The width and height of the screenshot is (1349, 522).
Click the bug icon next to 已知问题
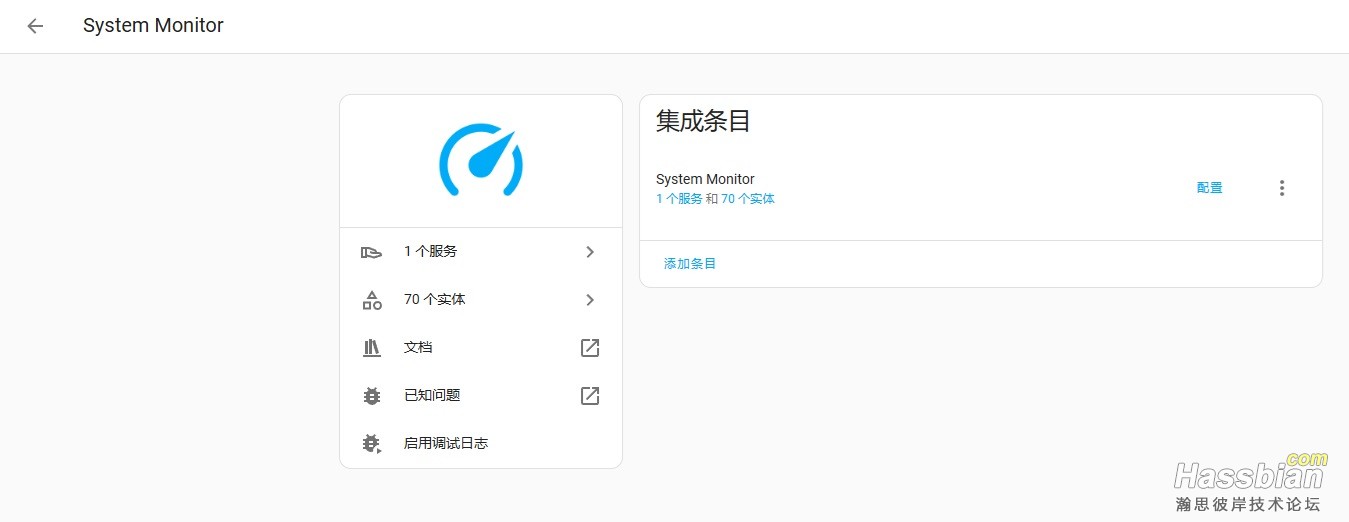[x=371, y=396]
